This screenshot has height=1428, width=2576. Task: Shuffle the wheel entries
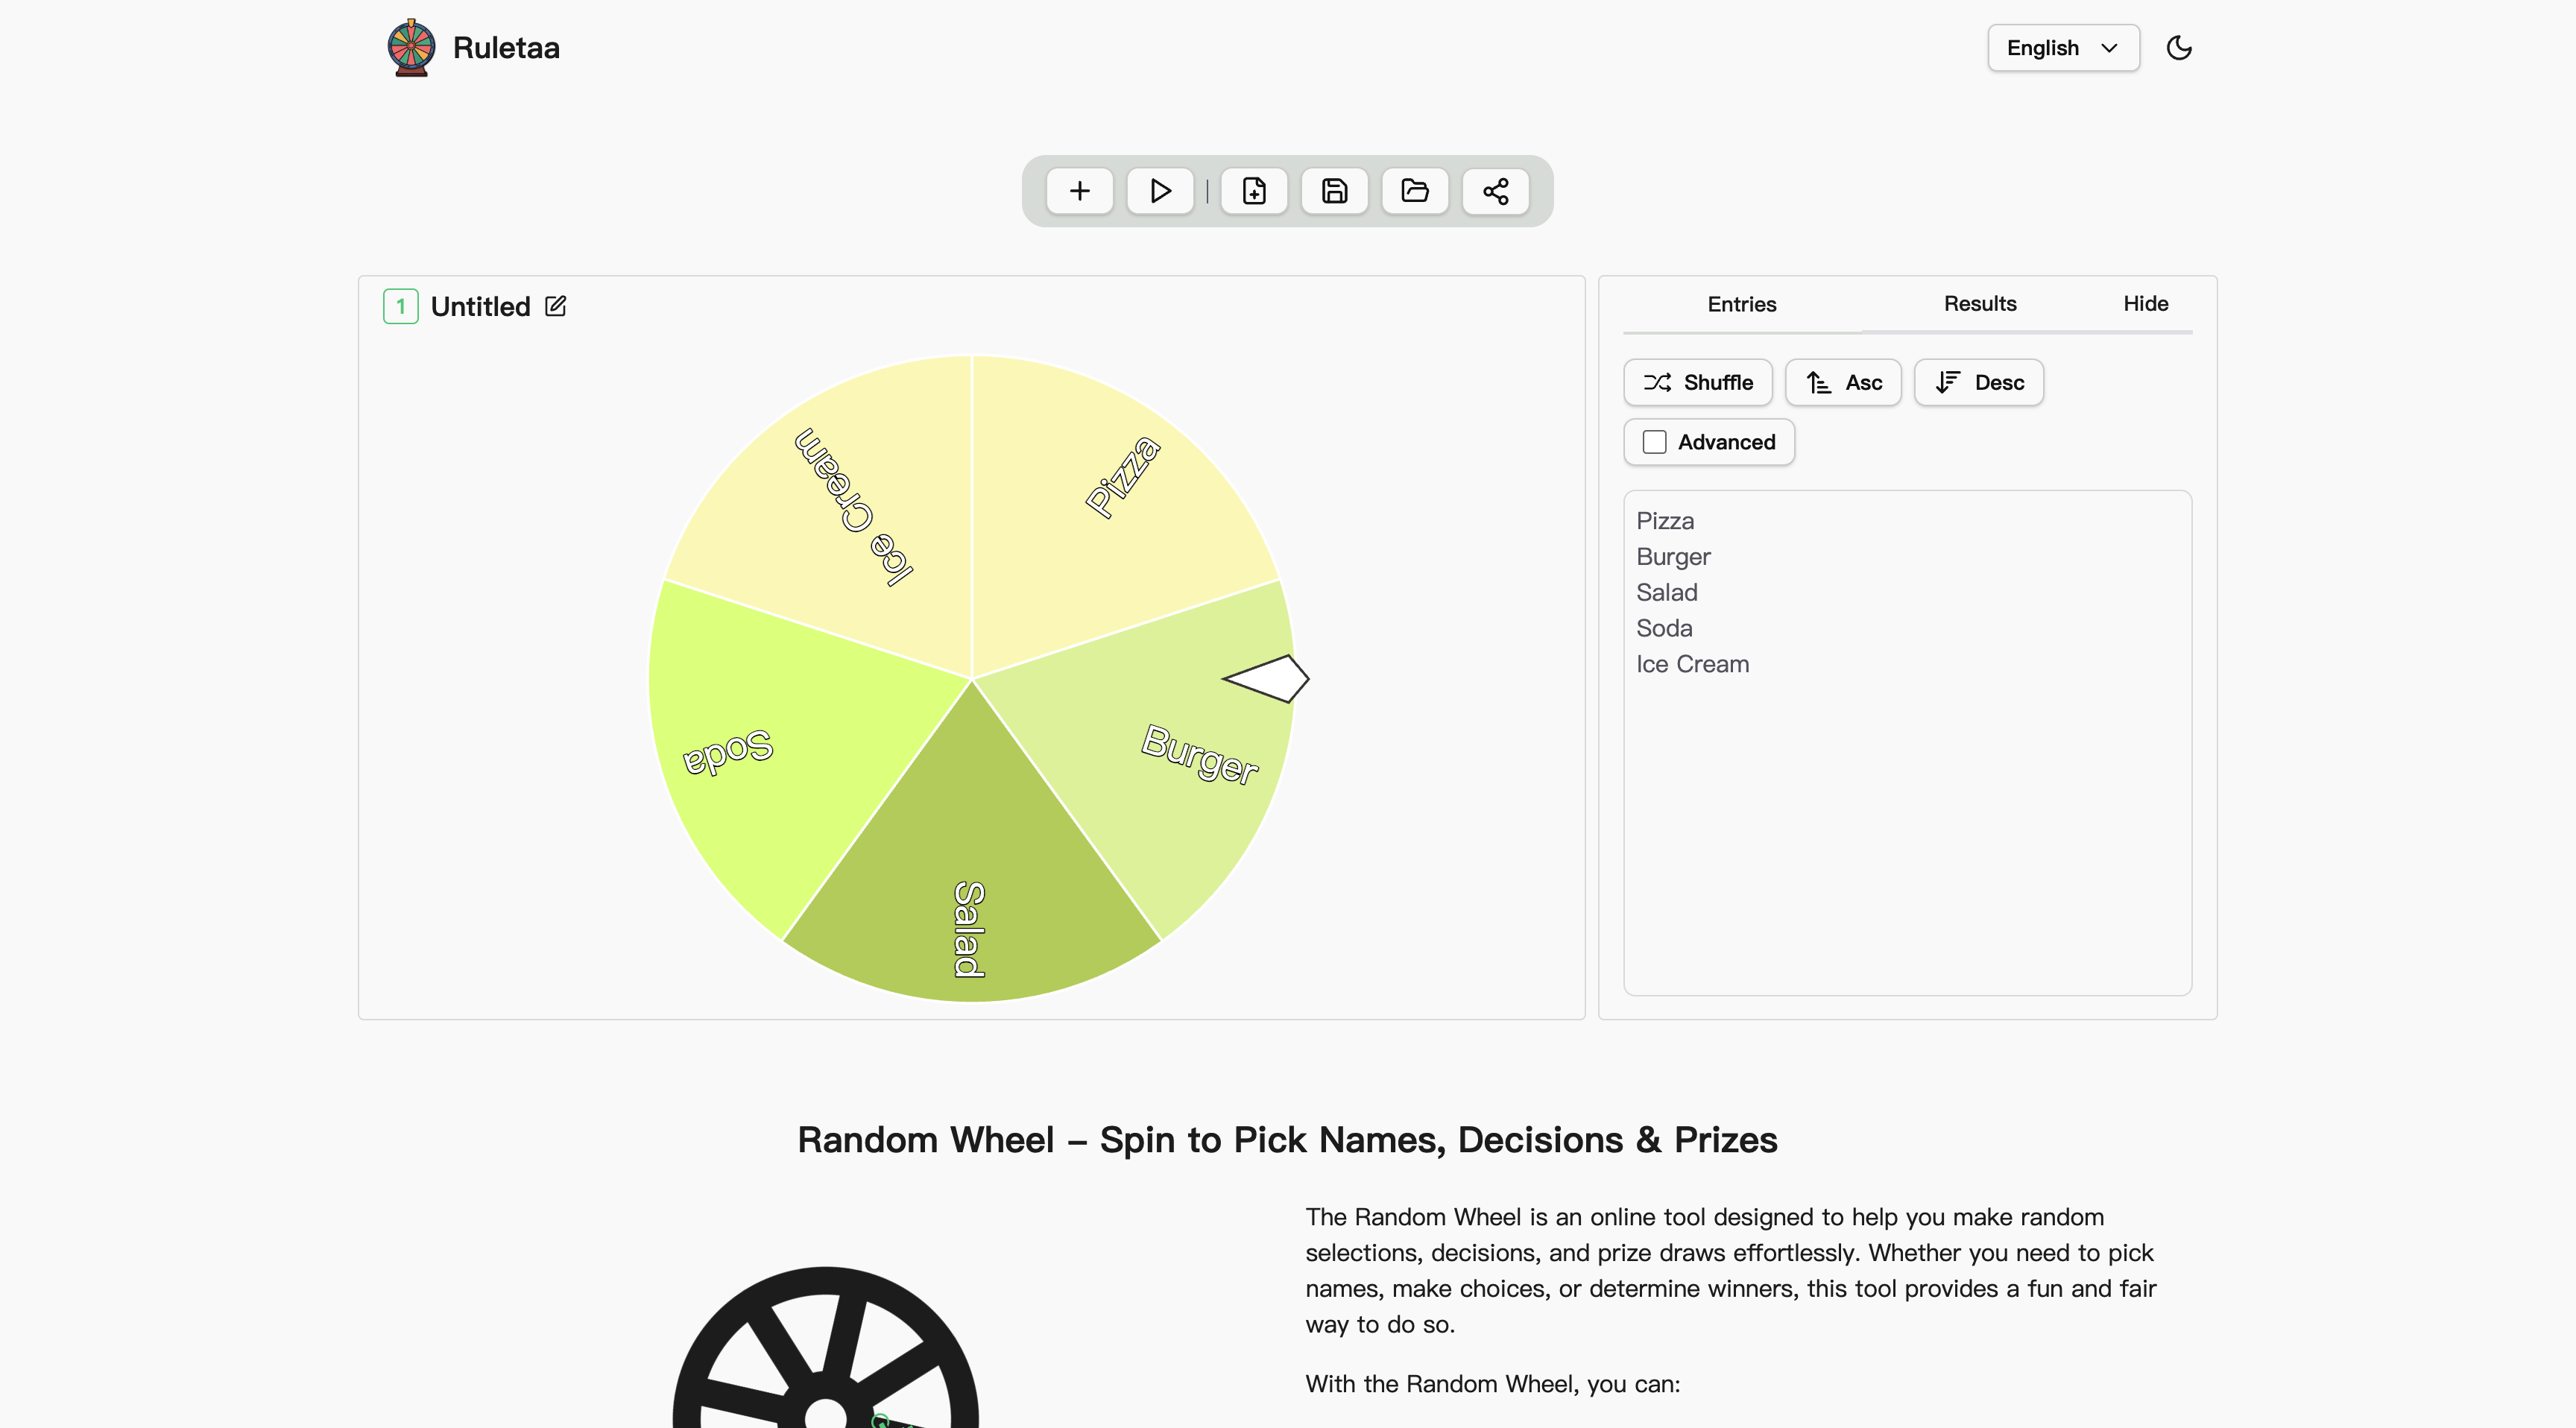[x=1698, y=383]
